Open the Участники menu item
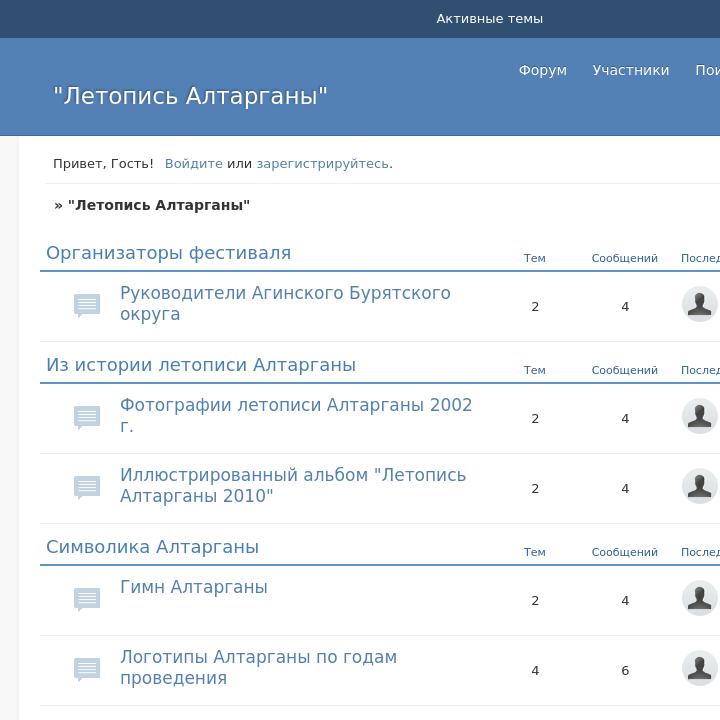Screen dimensions: 720x720 (x=631, y=70)
